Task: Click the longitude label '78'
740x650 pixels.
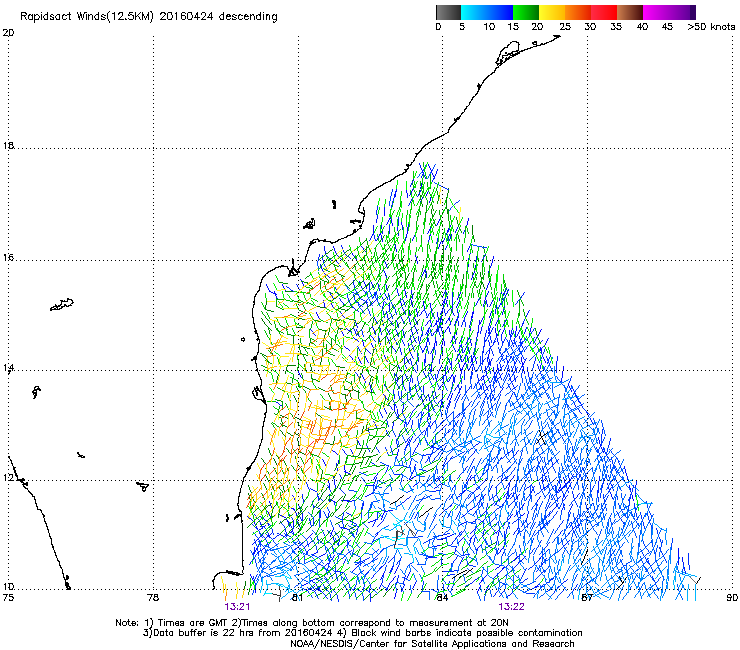Action: coord(153,598)
